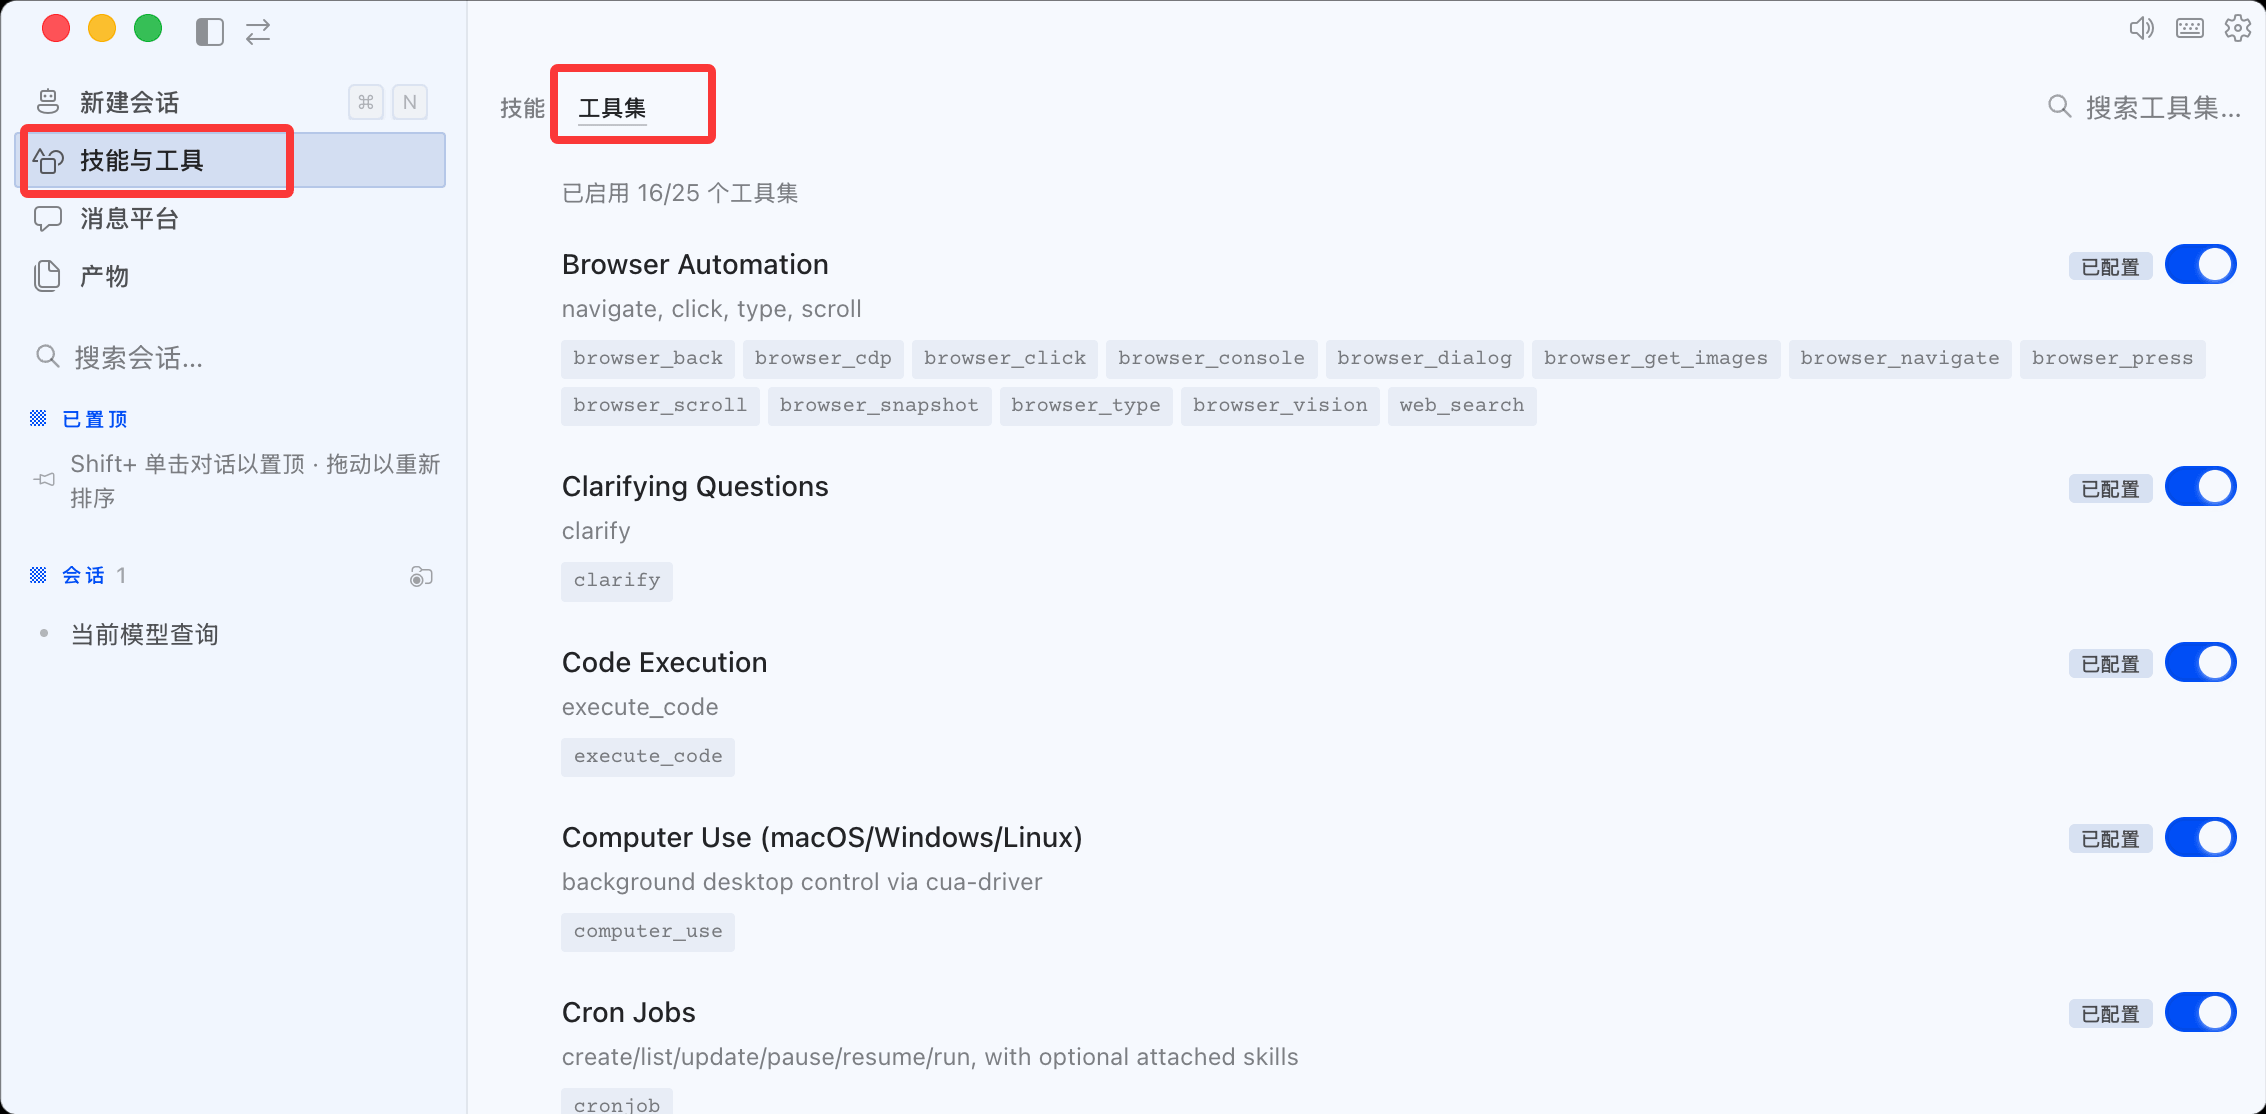
Task: Click the pin icon next to Shift+ hint
Action: tap(44, 479)
